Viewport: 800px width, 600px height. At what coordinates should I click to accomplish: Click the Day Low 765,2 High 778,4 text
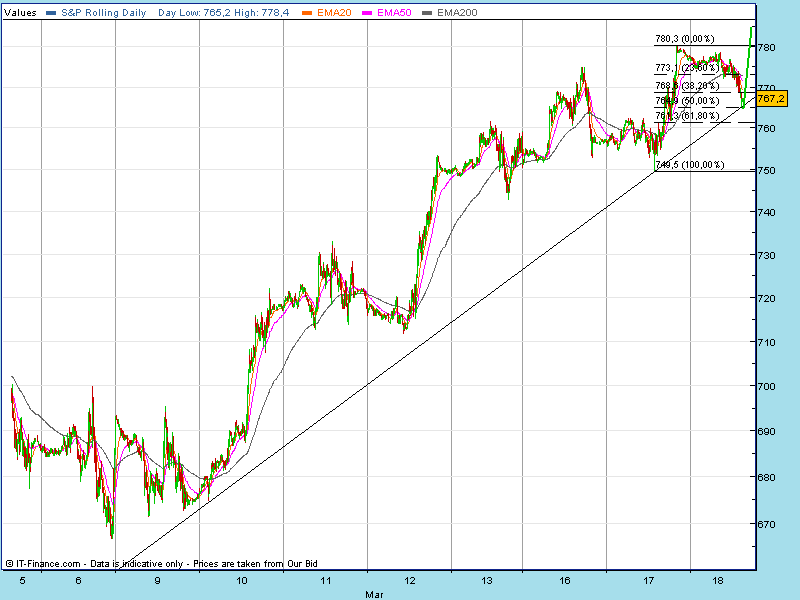point(223,13)
